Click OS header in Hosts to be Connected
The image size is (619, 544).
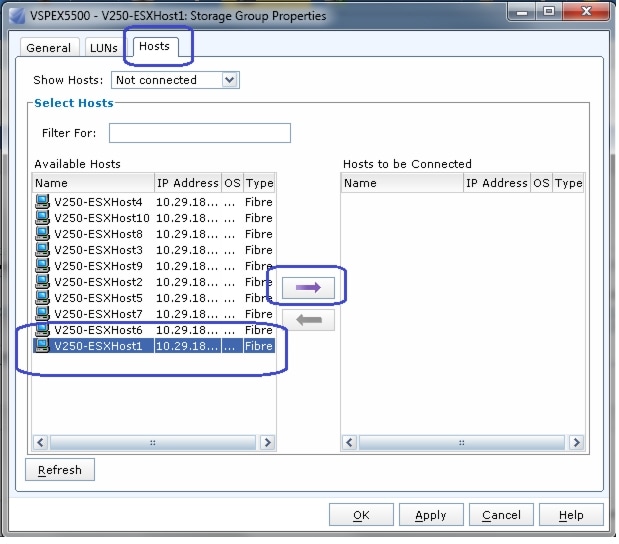point(541,183)
